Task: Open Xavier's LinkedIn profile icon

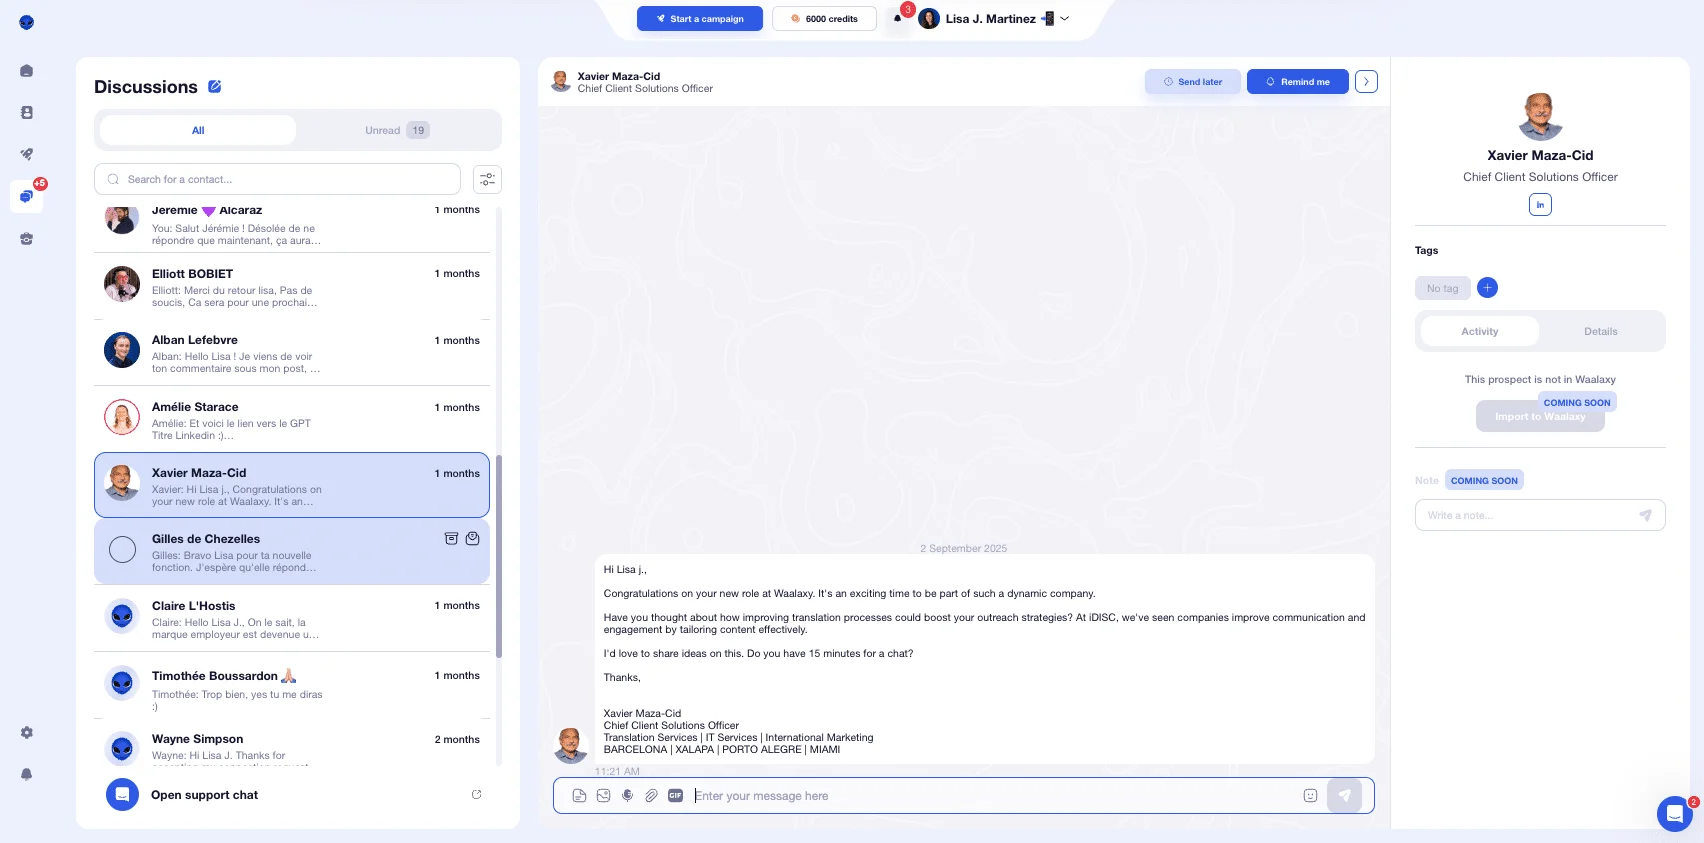Action: (1540, 205)
